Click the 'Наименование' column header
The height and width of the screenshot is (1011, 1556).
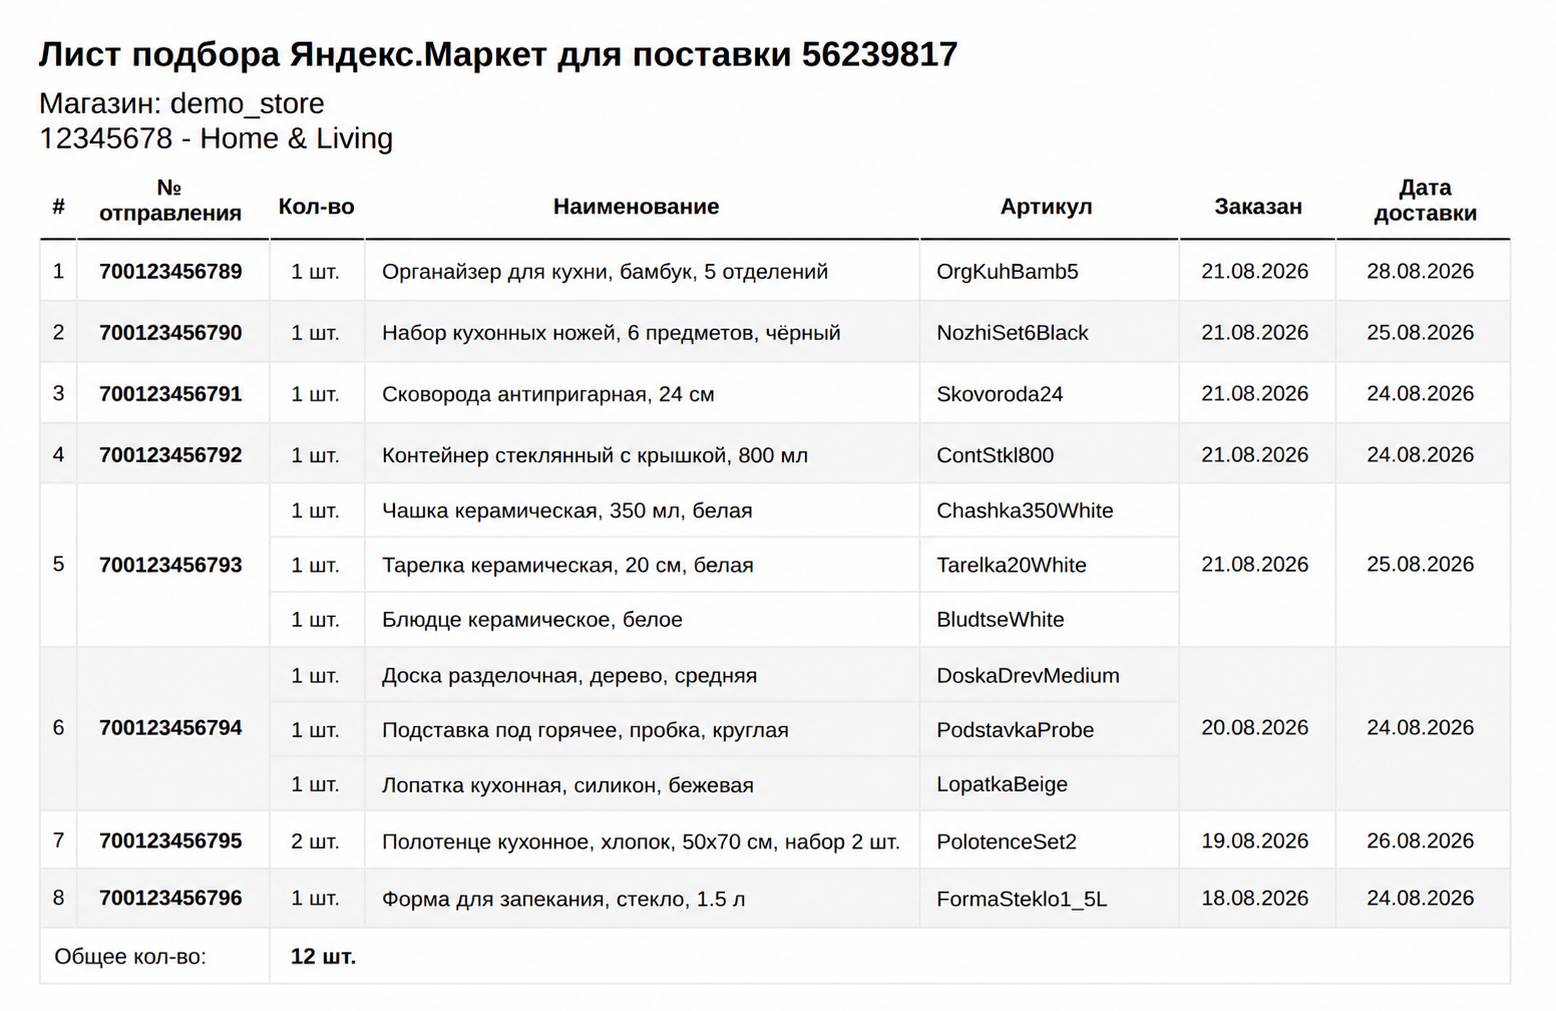click(636, 207)
